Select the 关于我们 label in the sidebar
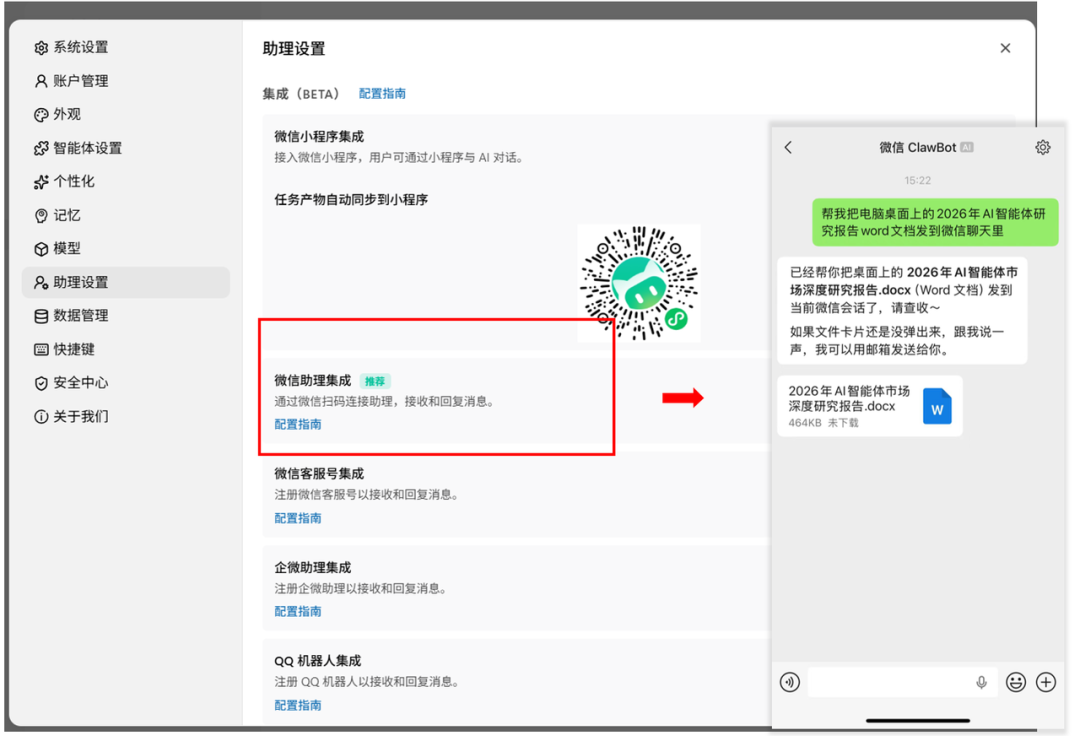This screenshot has width=1080, height=736. (x=81, y=417)
